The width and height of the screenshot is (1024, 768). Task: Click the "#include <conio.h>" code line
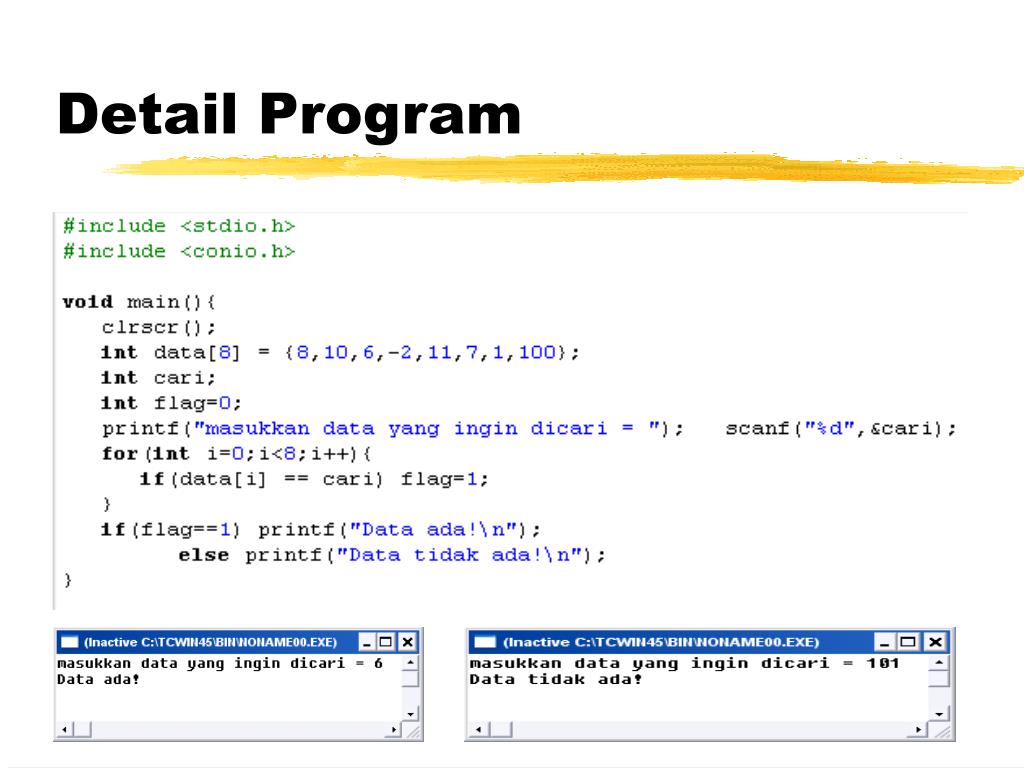point(179,251)
